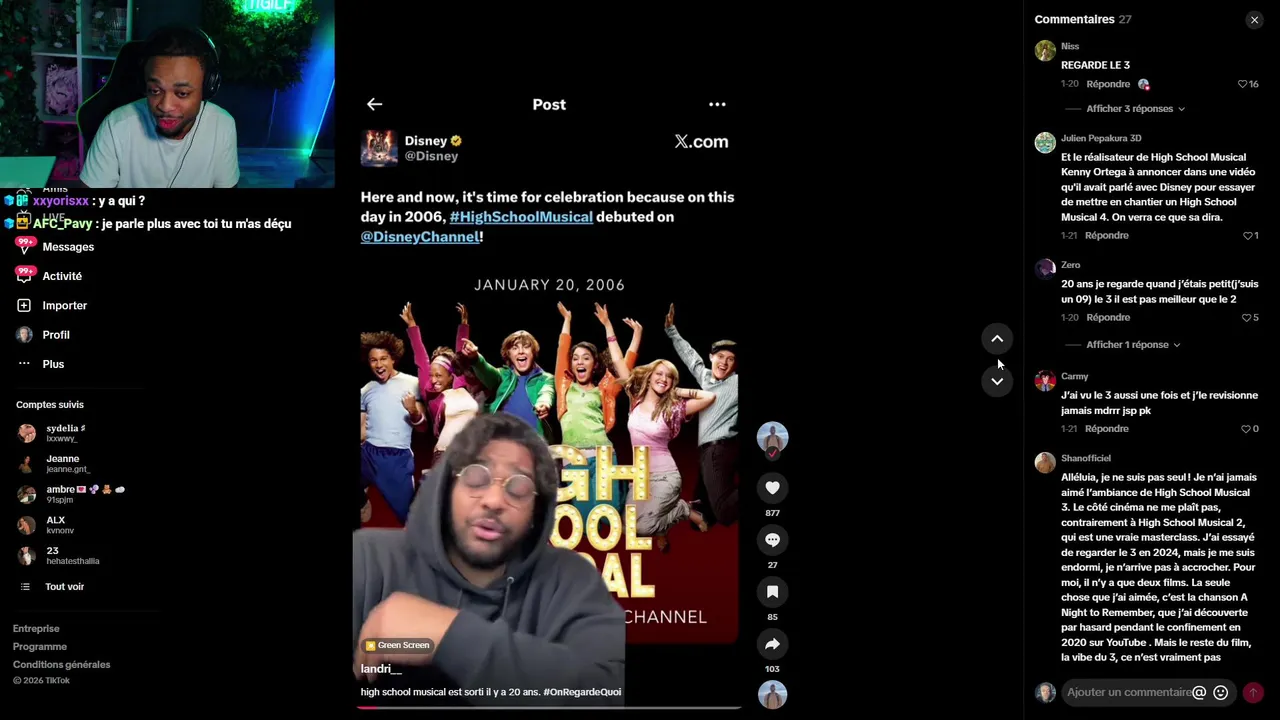Image resolution: width=1280 pixels, height=720 pixels.
Task: Open comments via speech bubble icon
Action: click(772, 539)
